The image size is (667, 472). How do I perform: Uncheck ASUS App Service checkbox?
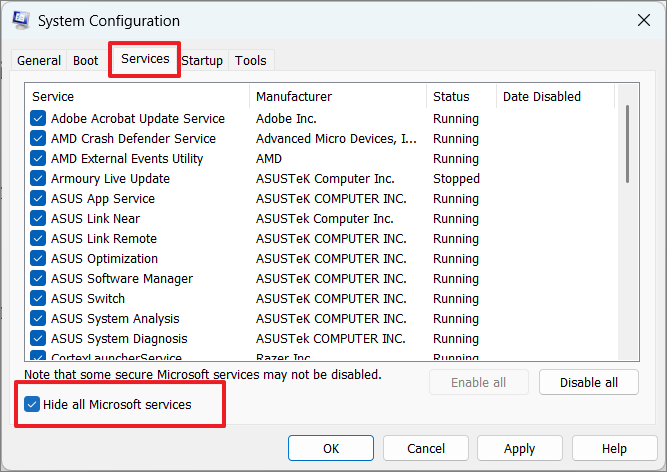coord(38,198)
